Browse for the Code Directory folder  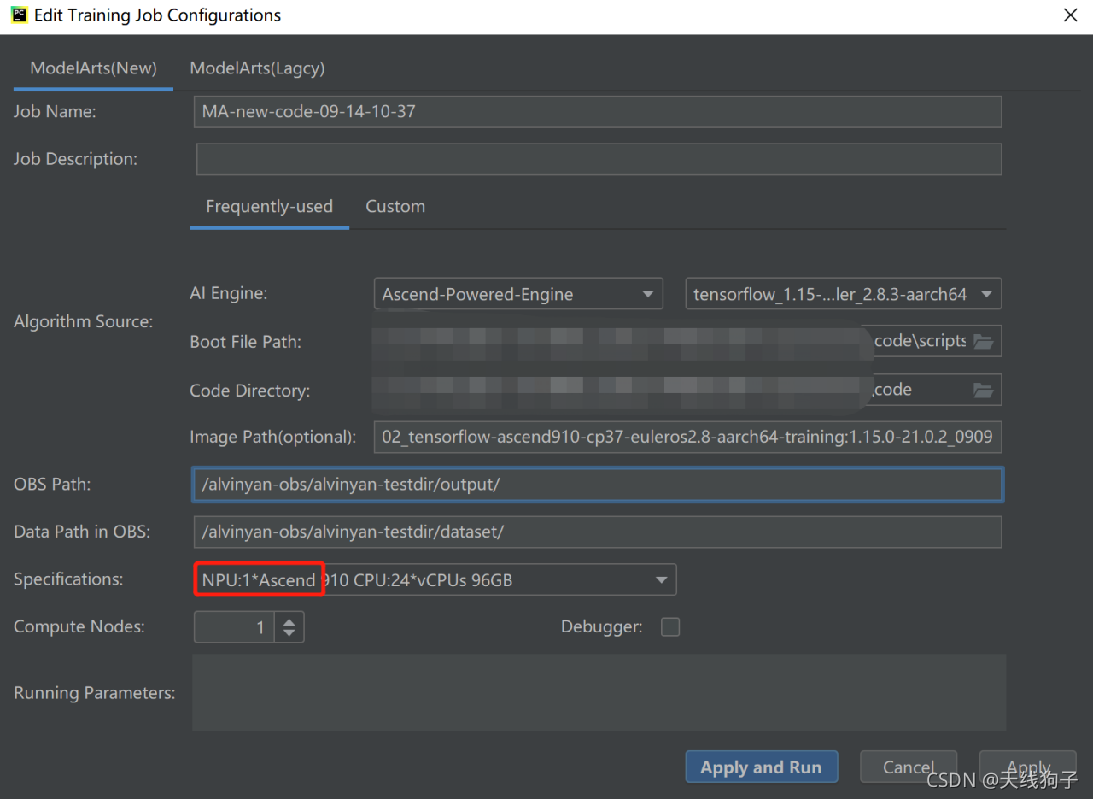[x=983, y=390]
